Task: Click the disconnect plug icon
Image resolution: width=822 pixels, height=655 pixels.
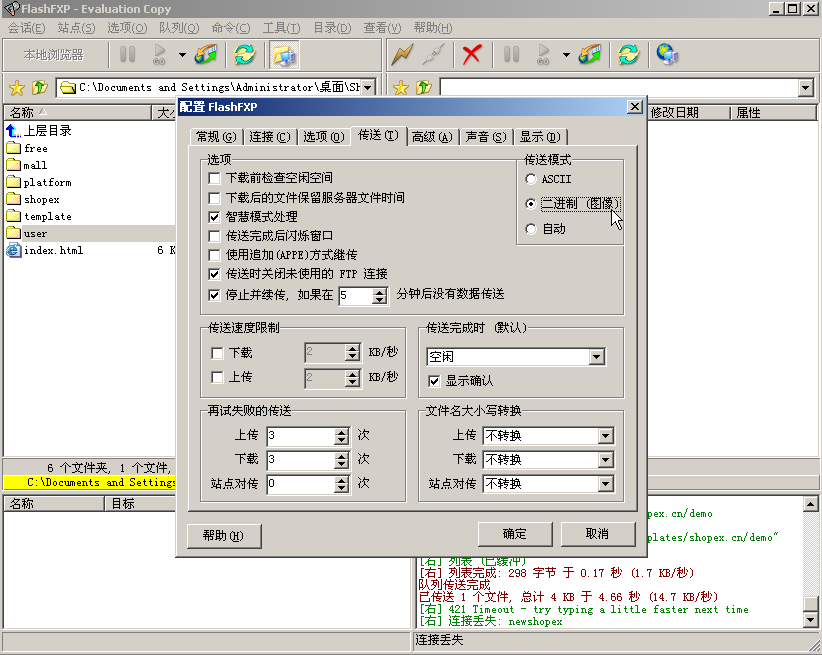Action: 434,54
